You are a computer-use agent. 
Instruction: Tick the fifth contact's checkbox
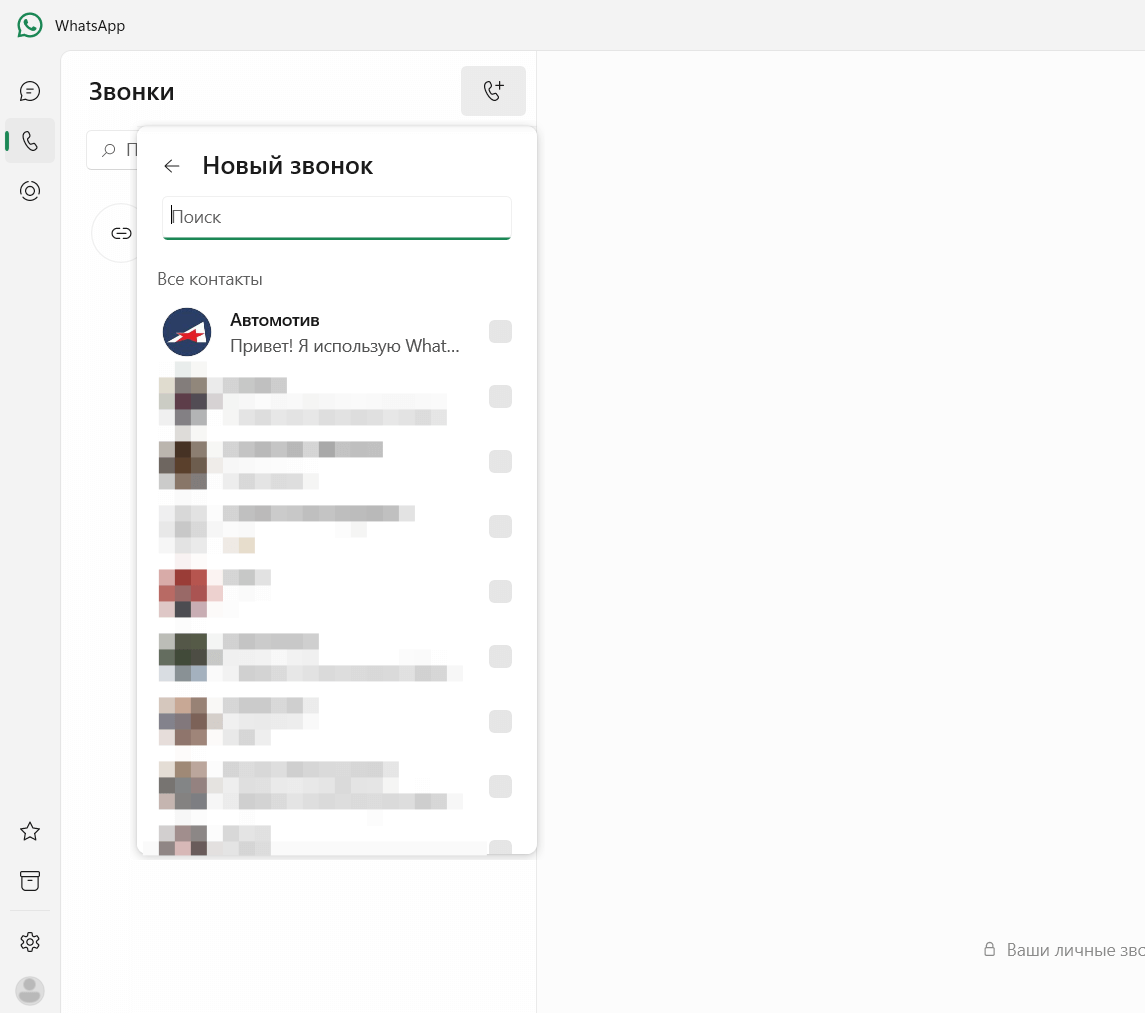click(500, 592)
